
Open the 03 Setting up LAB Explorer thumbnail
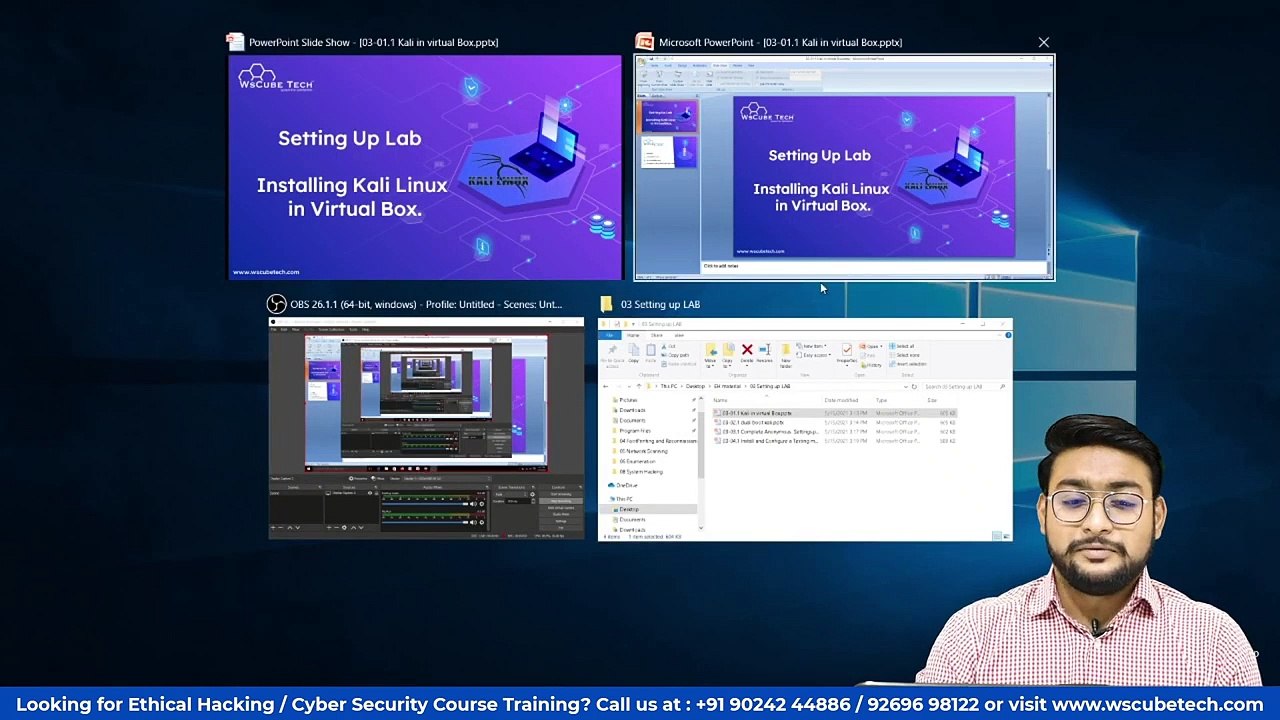(x=805, y=429)
